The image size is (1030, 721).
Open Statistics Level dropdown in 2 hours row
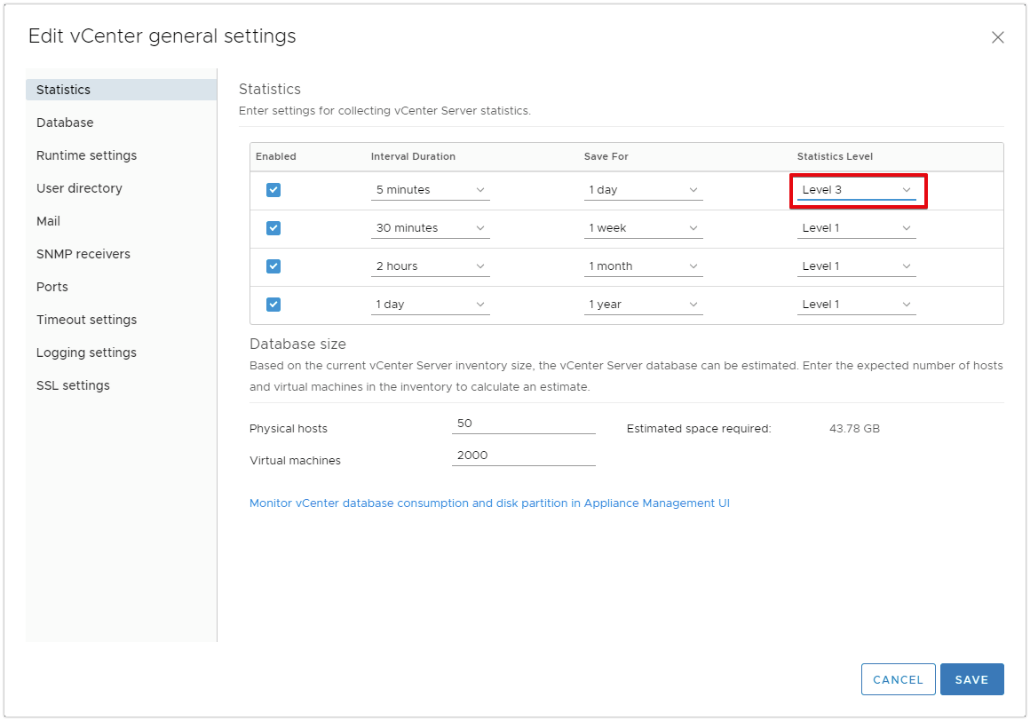coord(856,266)
